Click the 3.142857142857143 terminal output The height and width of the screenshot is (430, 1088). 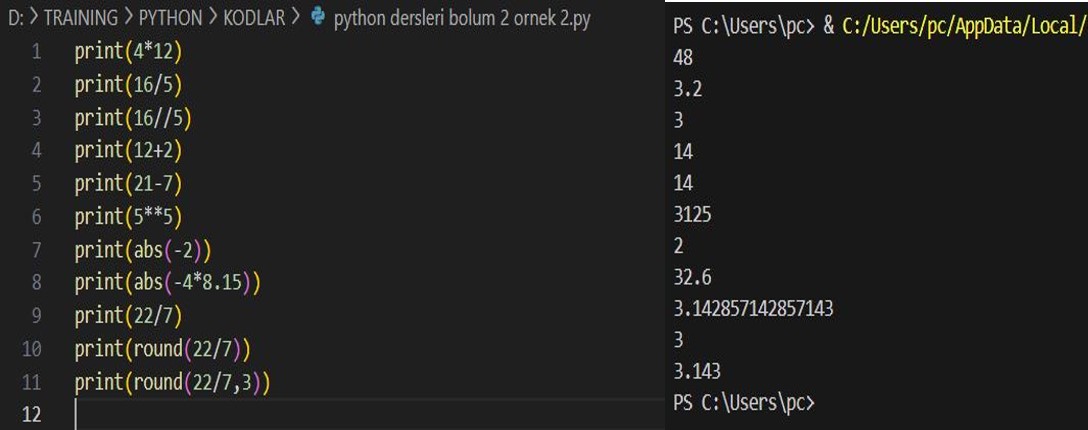tap(754, 309)
